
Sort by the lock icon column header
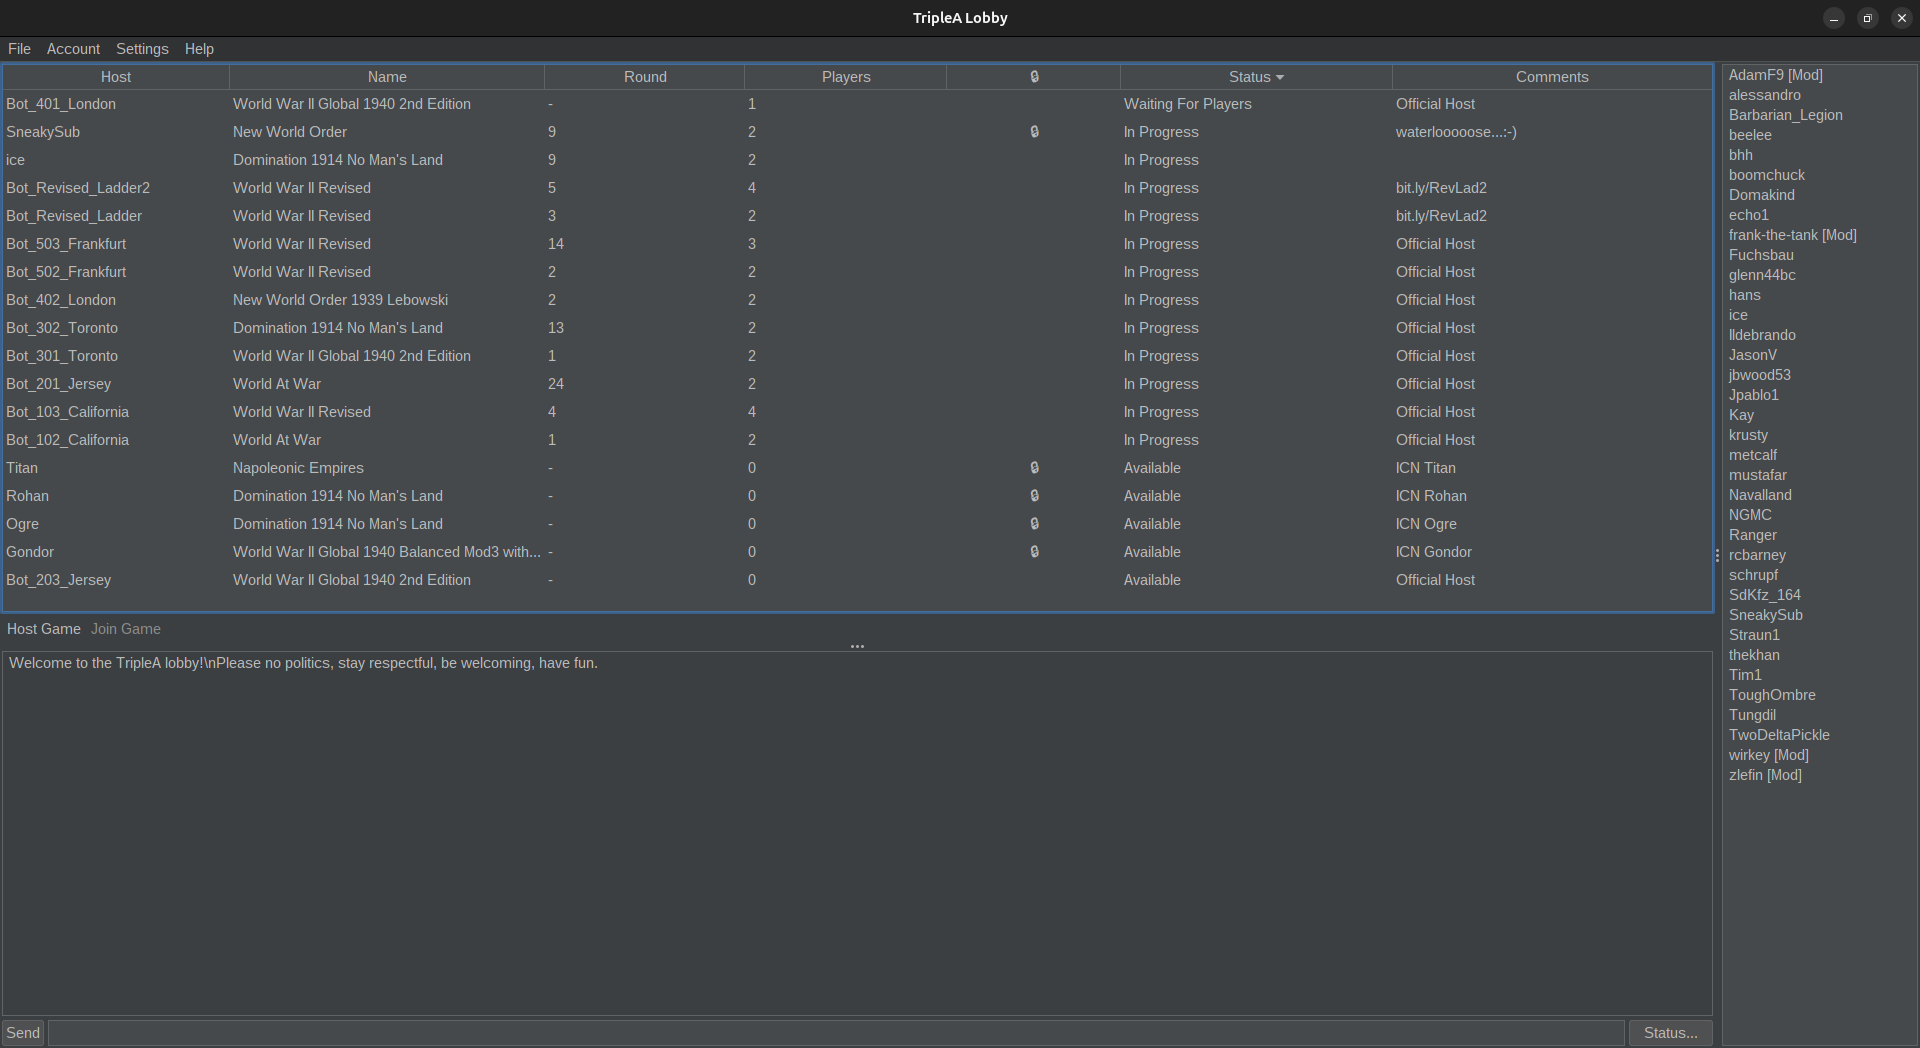[x=1034, y=77]
